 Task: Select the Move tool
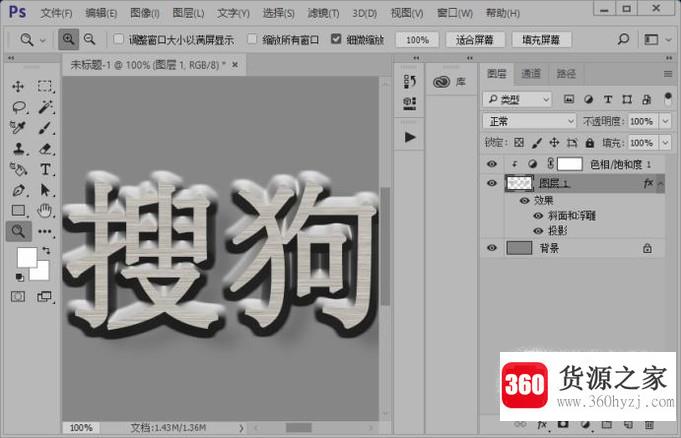pos(18,86)
